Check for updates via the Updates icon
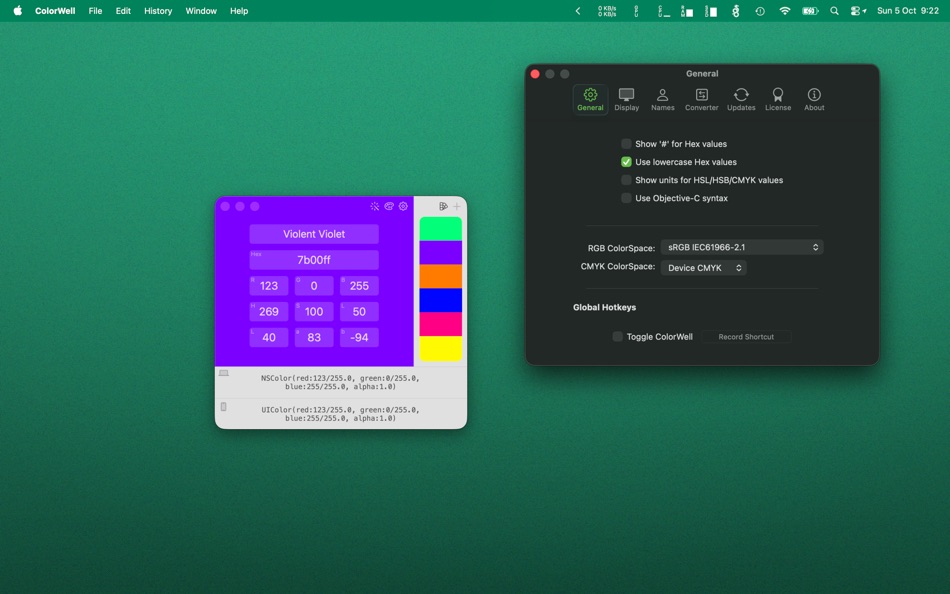Viewport: 950px width, 594px height. tap(741, 97)
